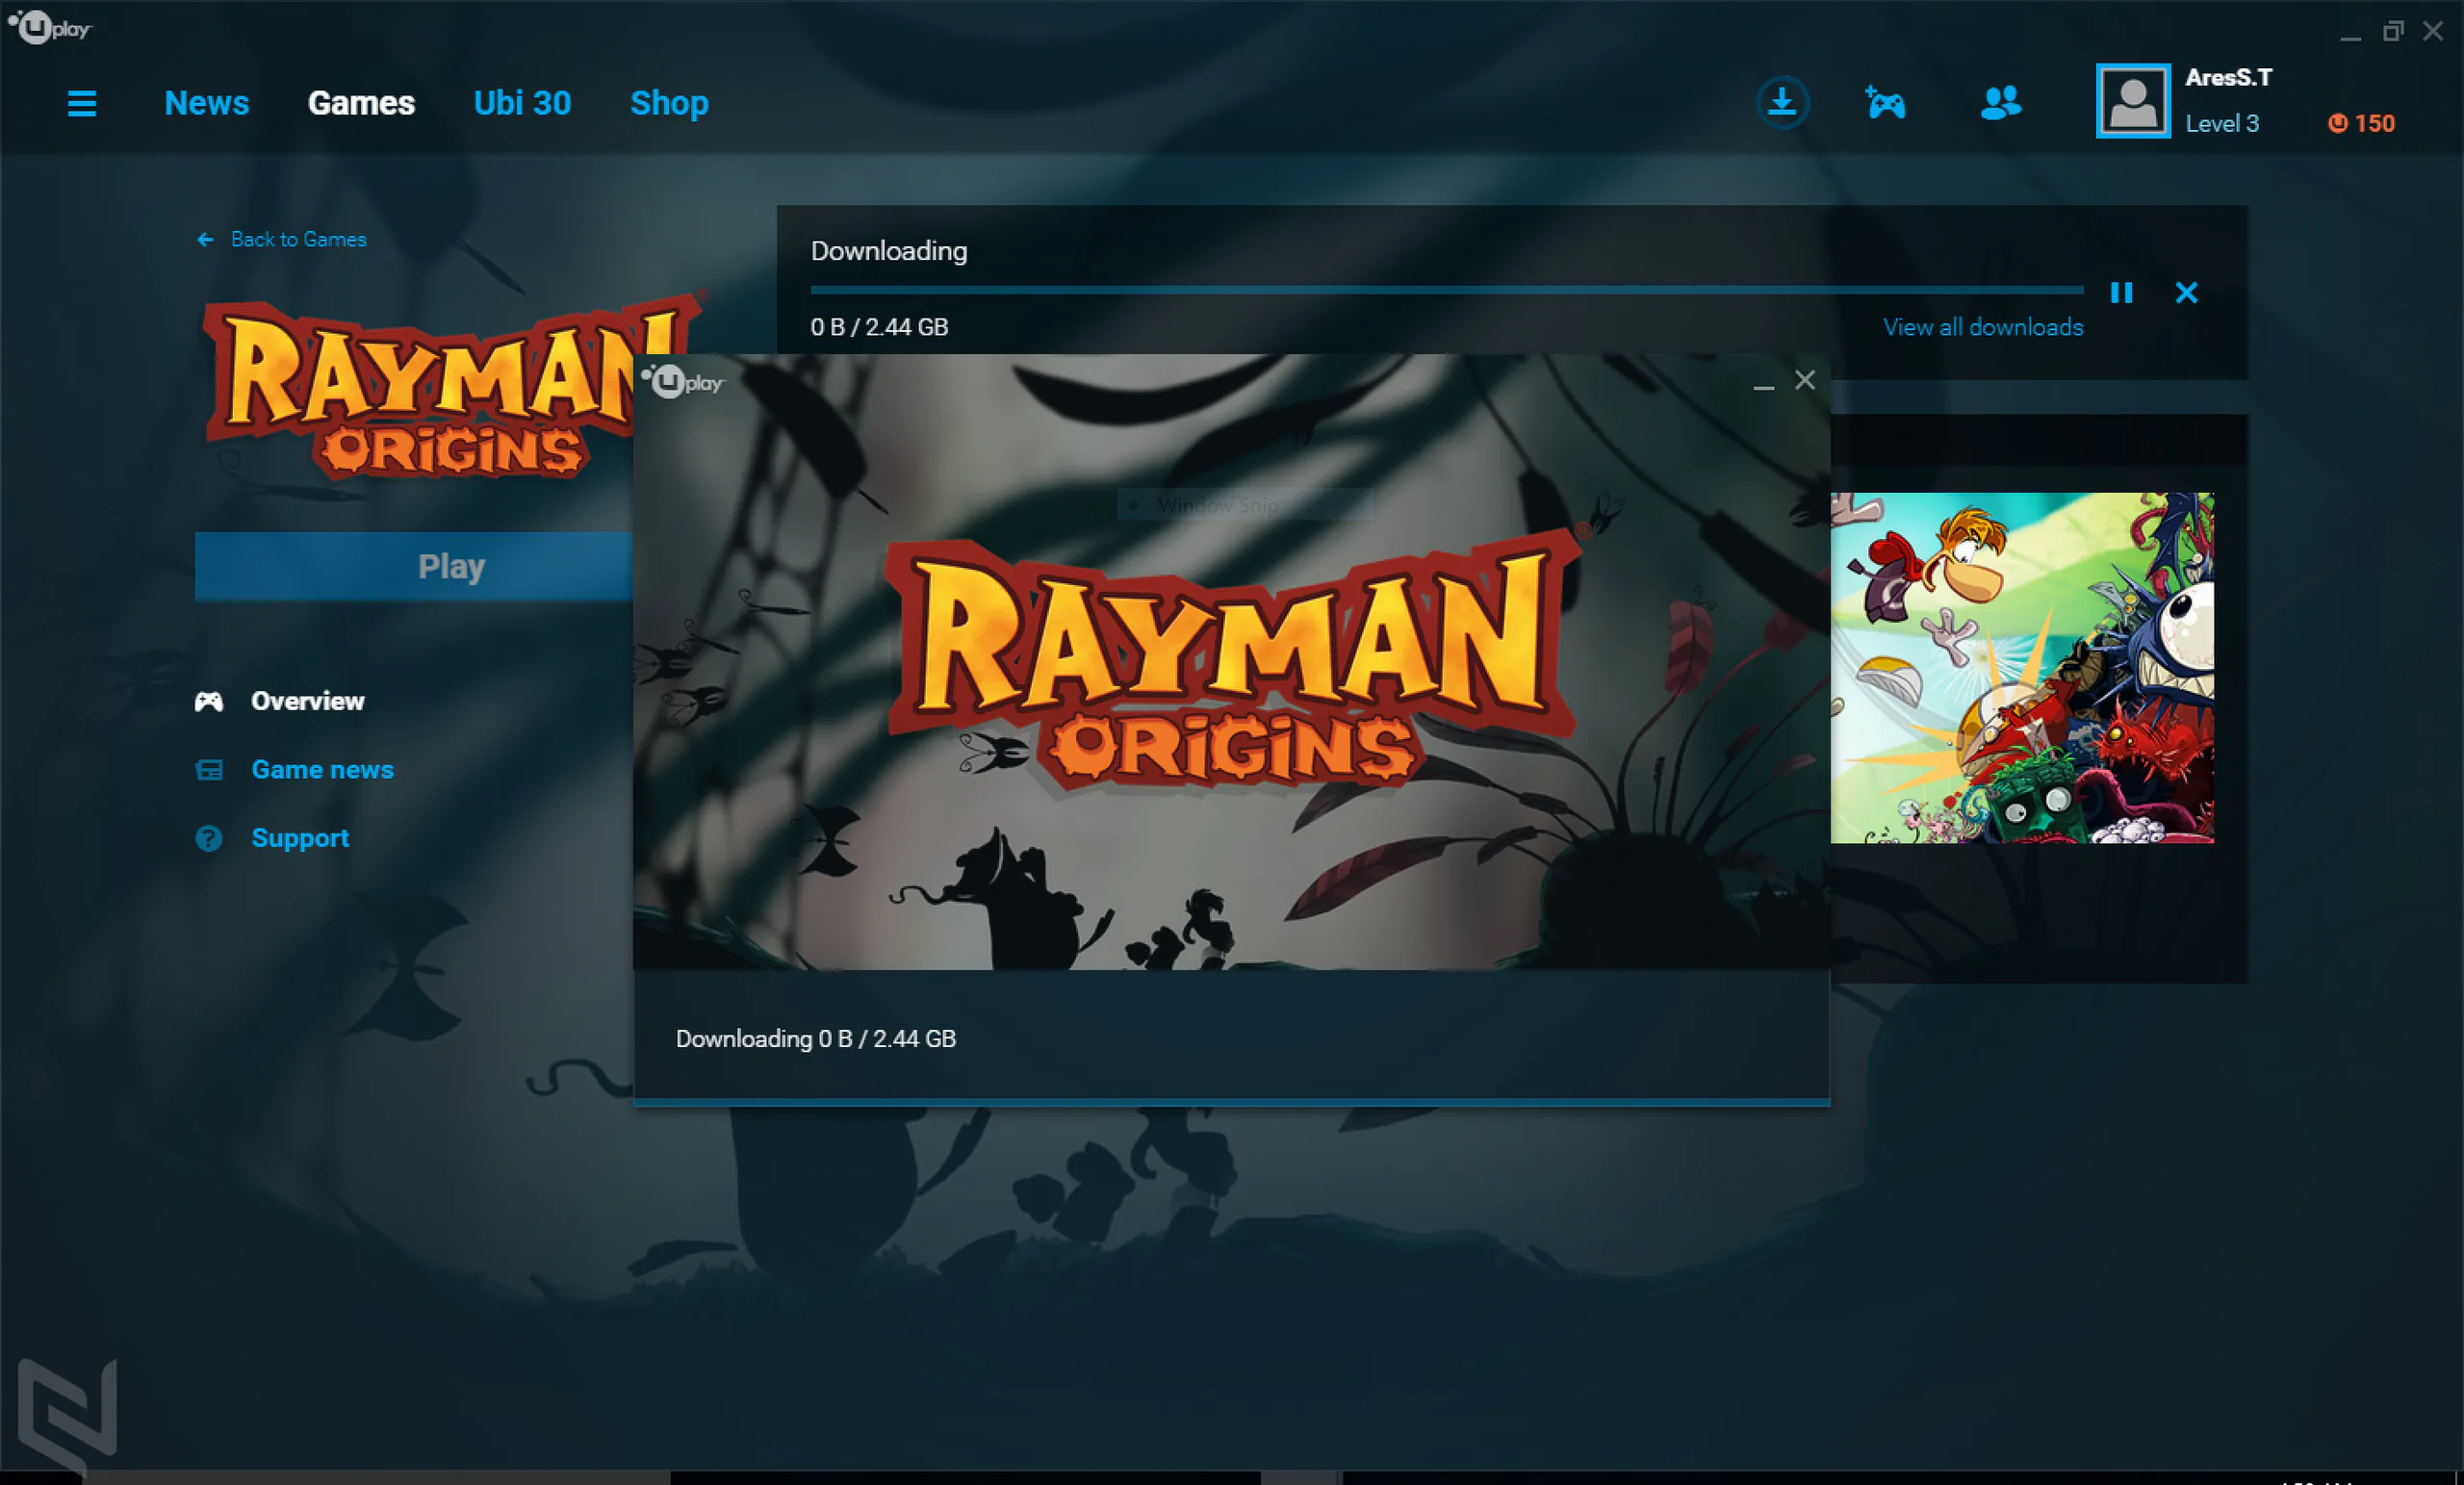The width and height of the screenshot is (2464, 1485).
Task: Click the launcher popup bottom progress bar
Action: [1232, 1102]
